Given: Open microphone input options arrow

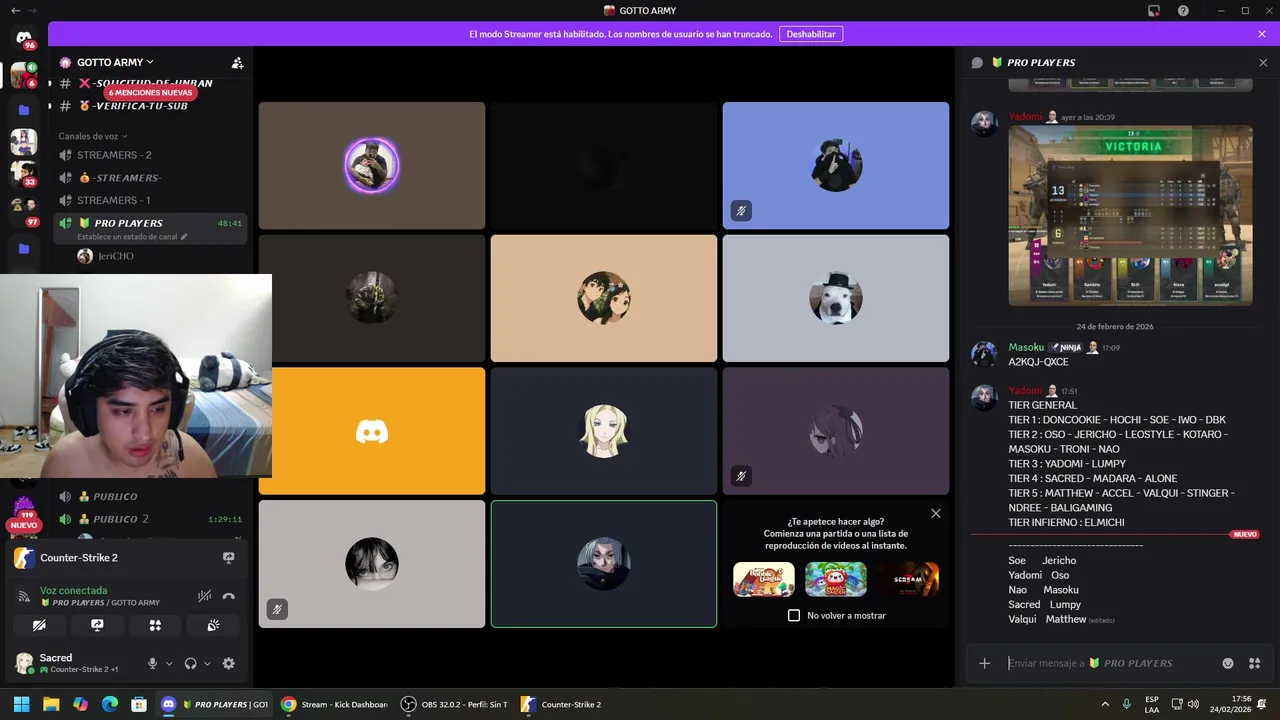Looking at the screenshot, I should pyautogui.click(x=169, y=663).
